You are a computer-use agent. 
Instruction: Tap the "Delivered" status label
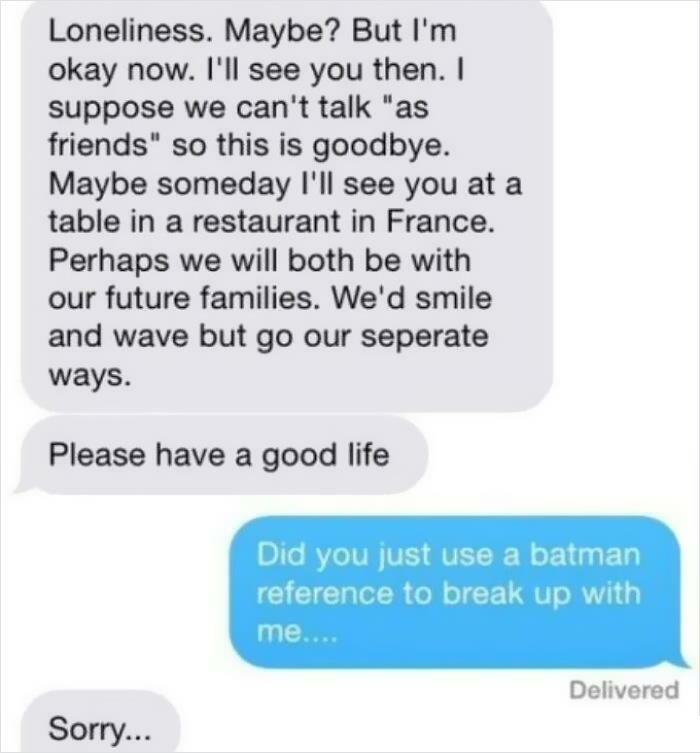click(x=624, y=690)
